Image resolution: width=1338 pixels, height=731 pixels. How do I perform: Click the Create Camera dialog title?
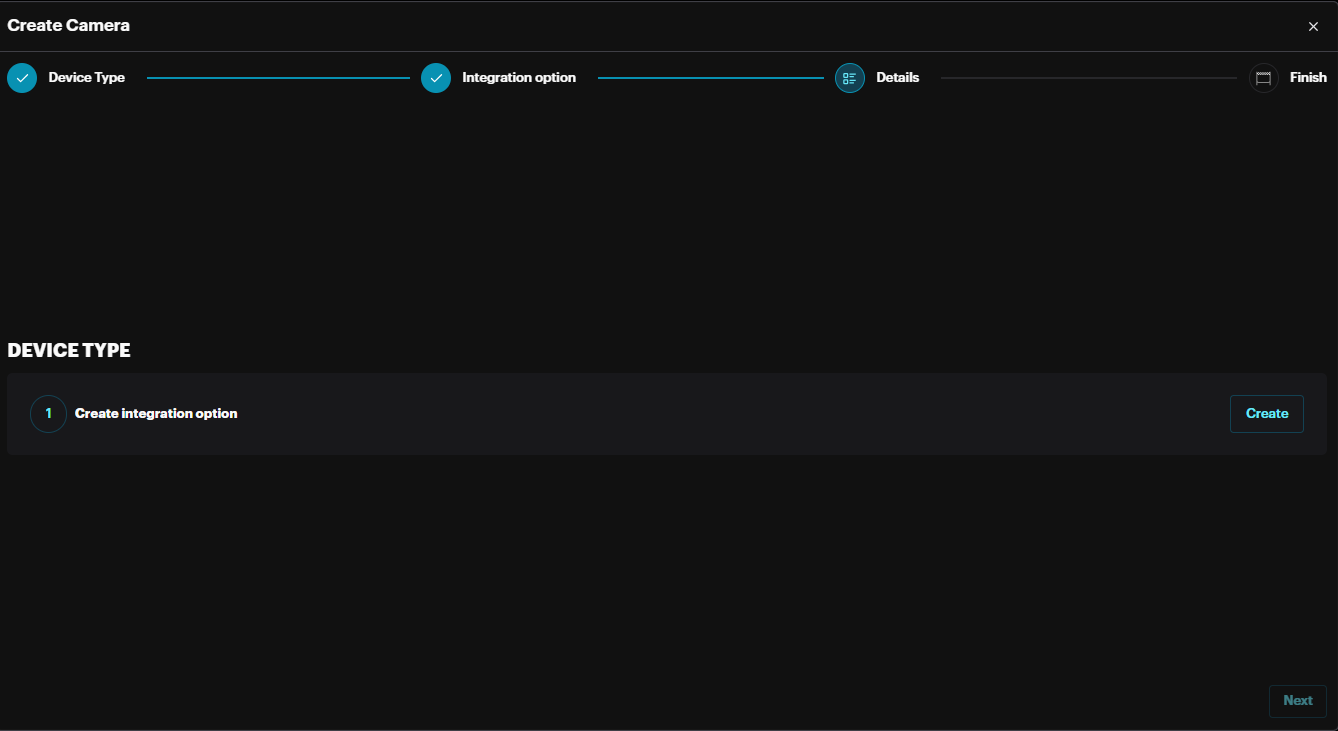click(x=69, y=25)
